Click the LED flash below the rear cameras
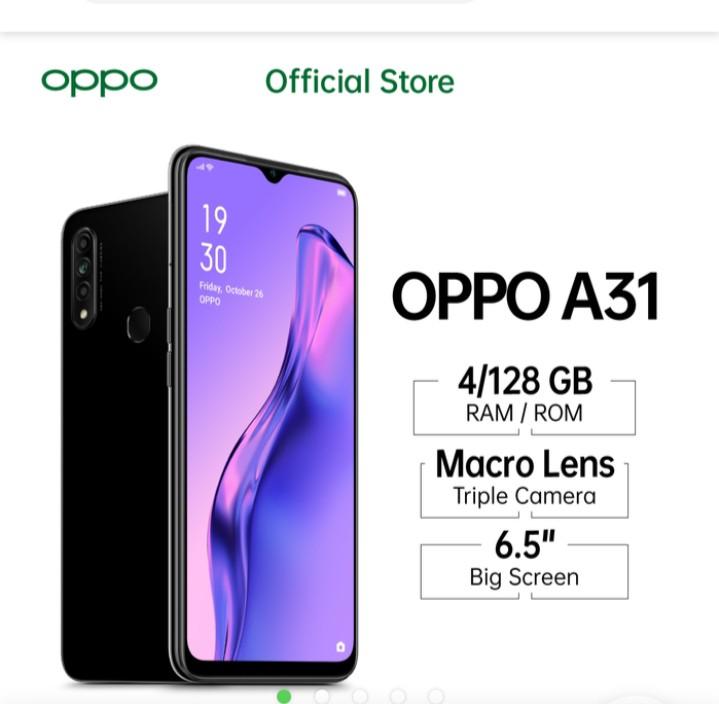Screen dimensions: 719x704 [83, 315]
